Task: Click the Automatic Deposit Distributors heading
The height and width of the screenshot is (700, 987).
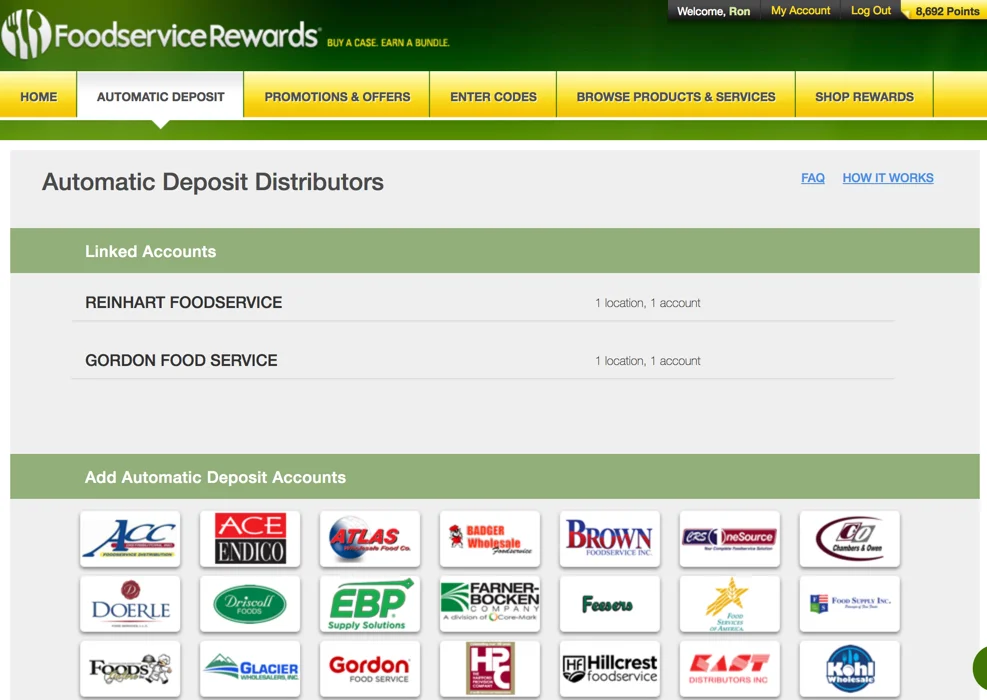Action: pyautogui.click(x=213, y=182)
